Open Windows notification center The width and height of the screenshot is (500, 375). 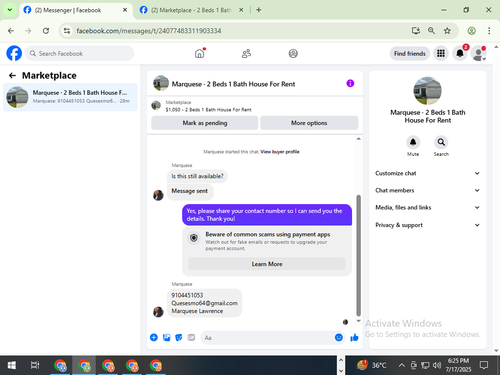[484, 365]
